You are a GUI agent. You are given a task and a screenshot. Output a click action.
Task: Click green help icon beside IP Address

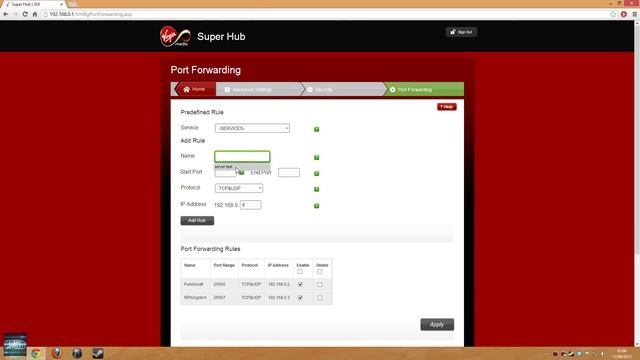[316, 206]
